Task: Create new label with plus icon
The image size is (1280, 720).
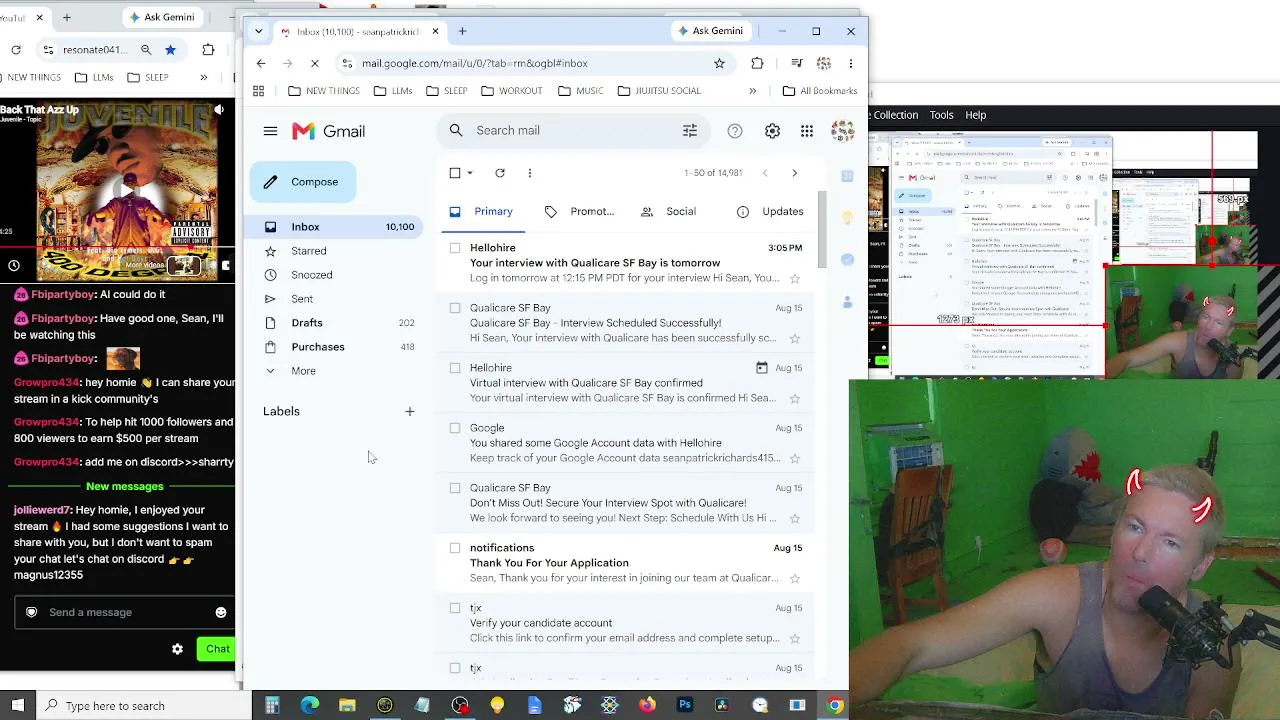Action: tap(409, 411)
